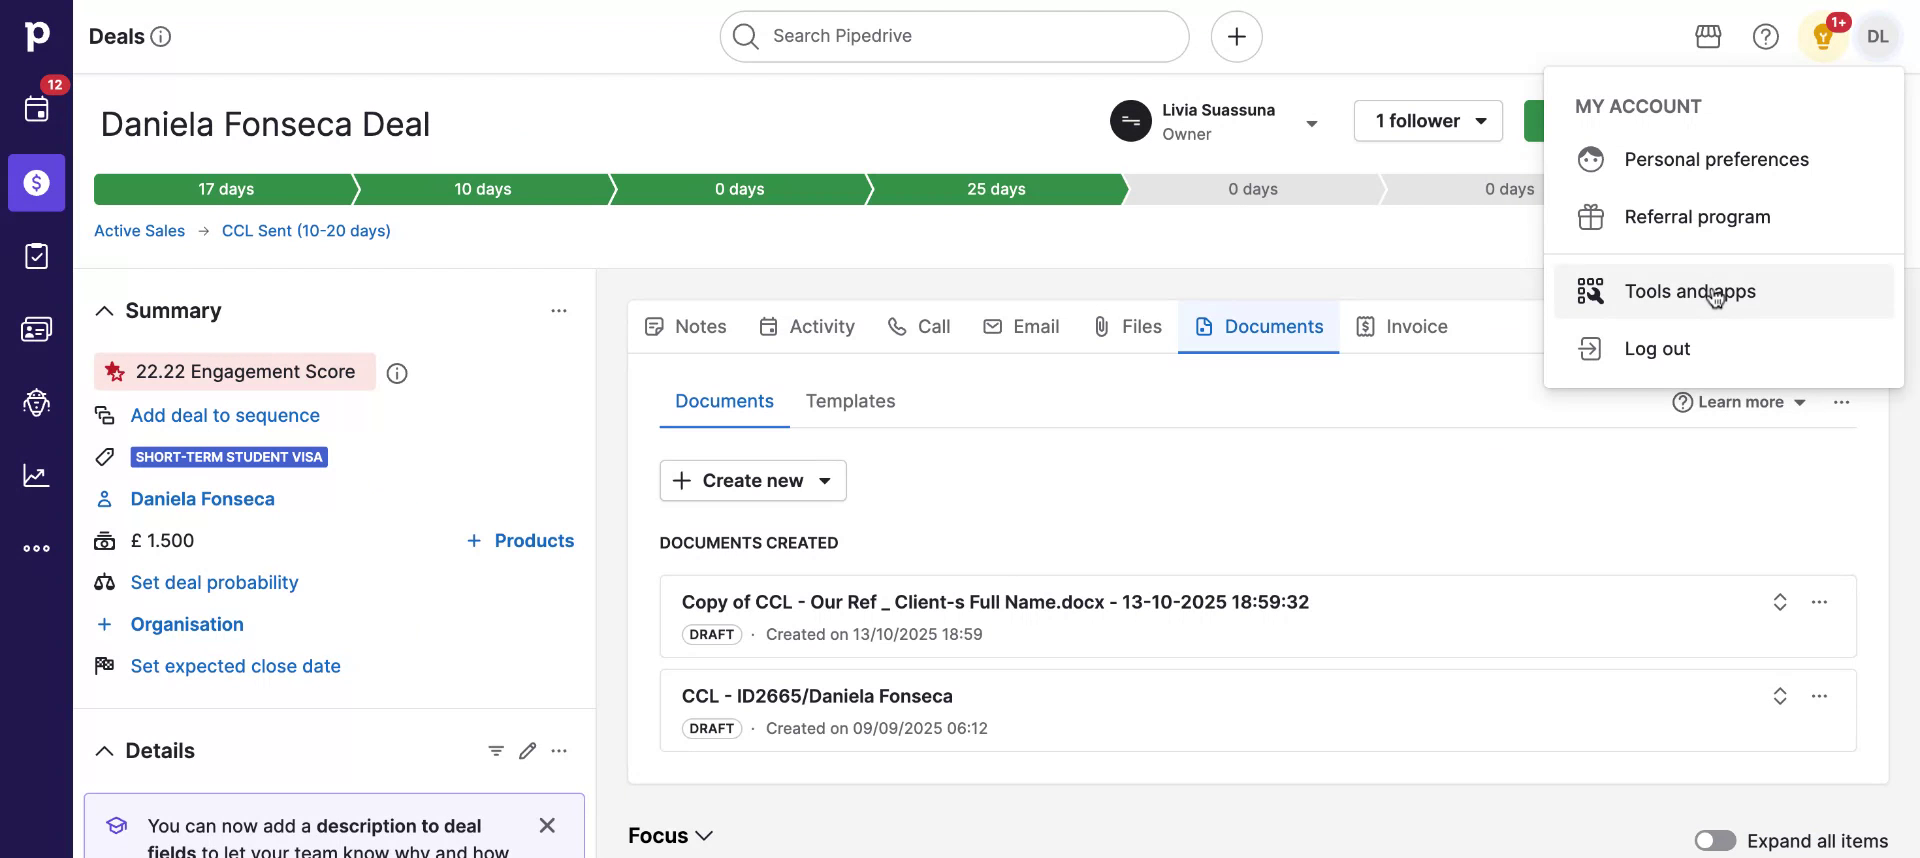This screenshot has width=1920, height=858.
Task: Toggle Expand all items switch
Action: [x=1715, y=841]
